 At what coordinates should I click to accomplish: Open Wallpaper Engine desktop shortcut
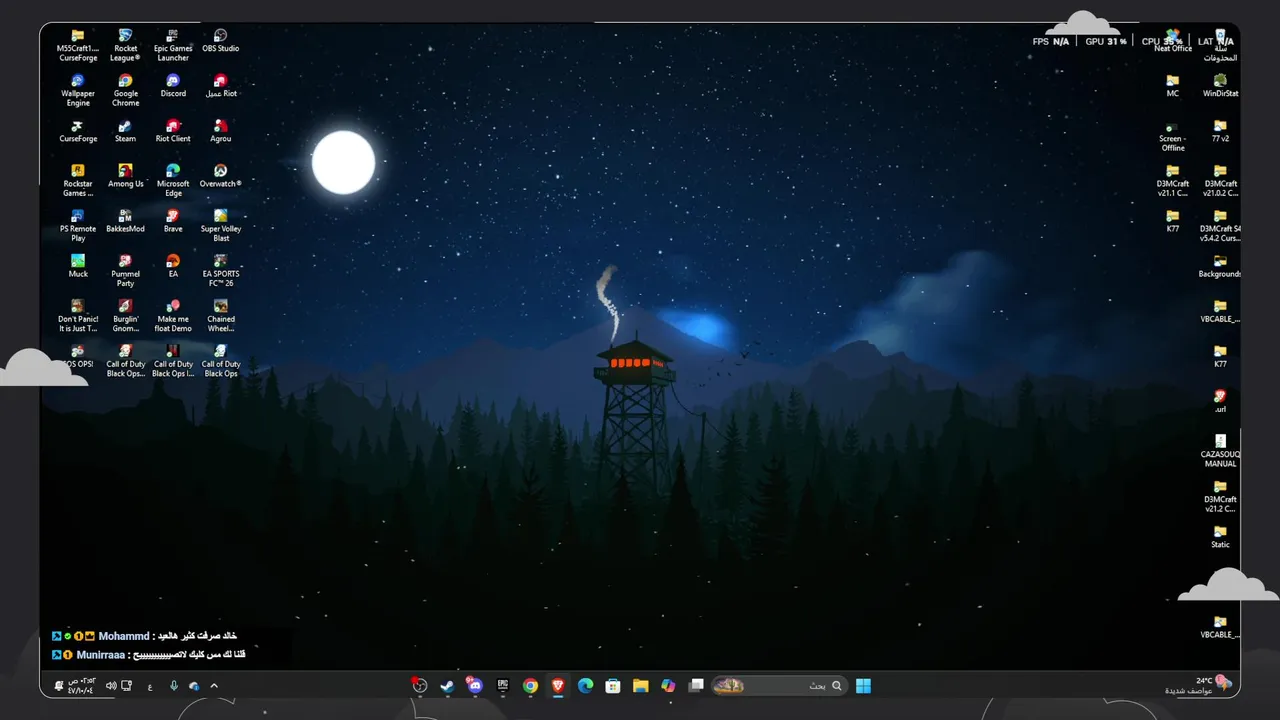[78, 90]
